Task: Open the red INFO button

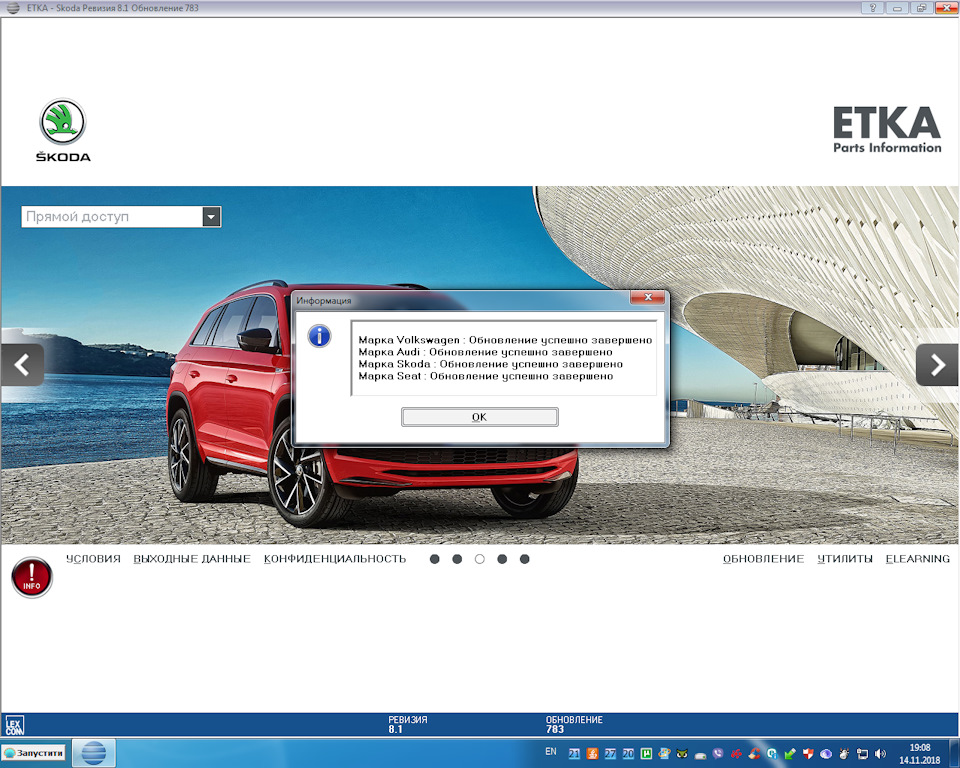Action: (32, 577)
